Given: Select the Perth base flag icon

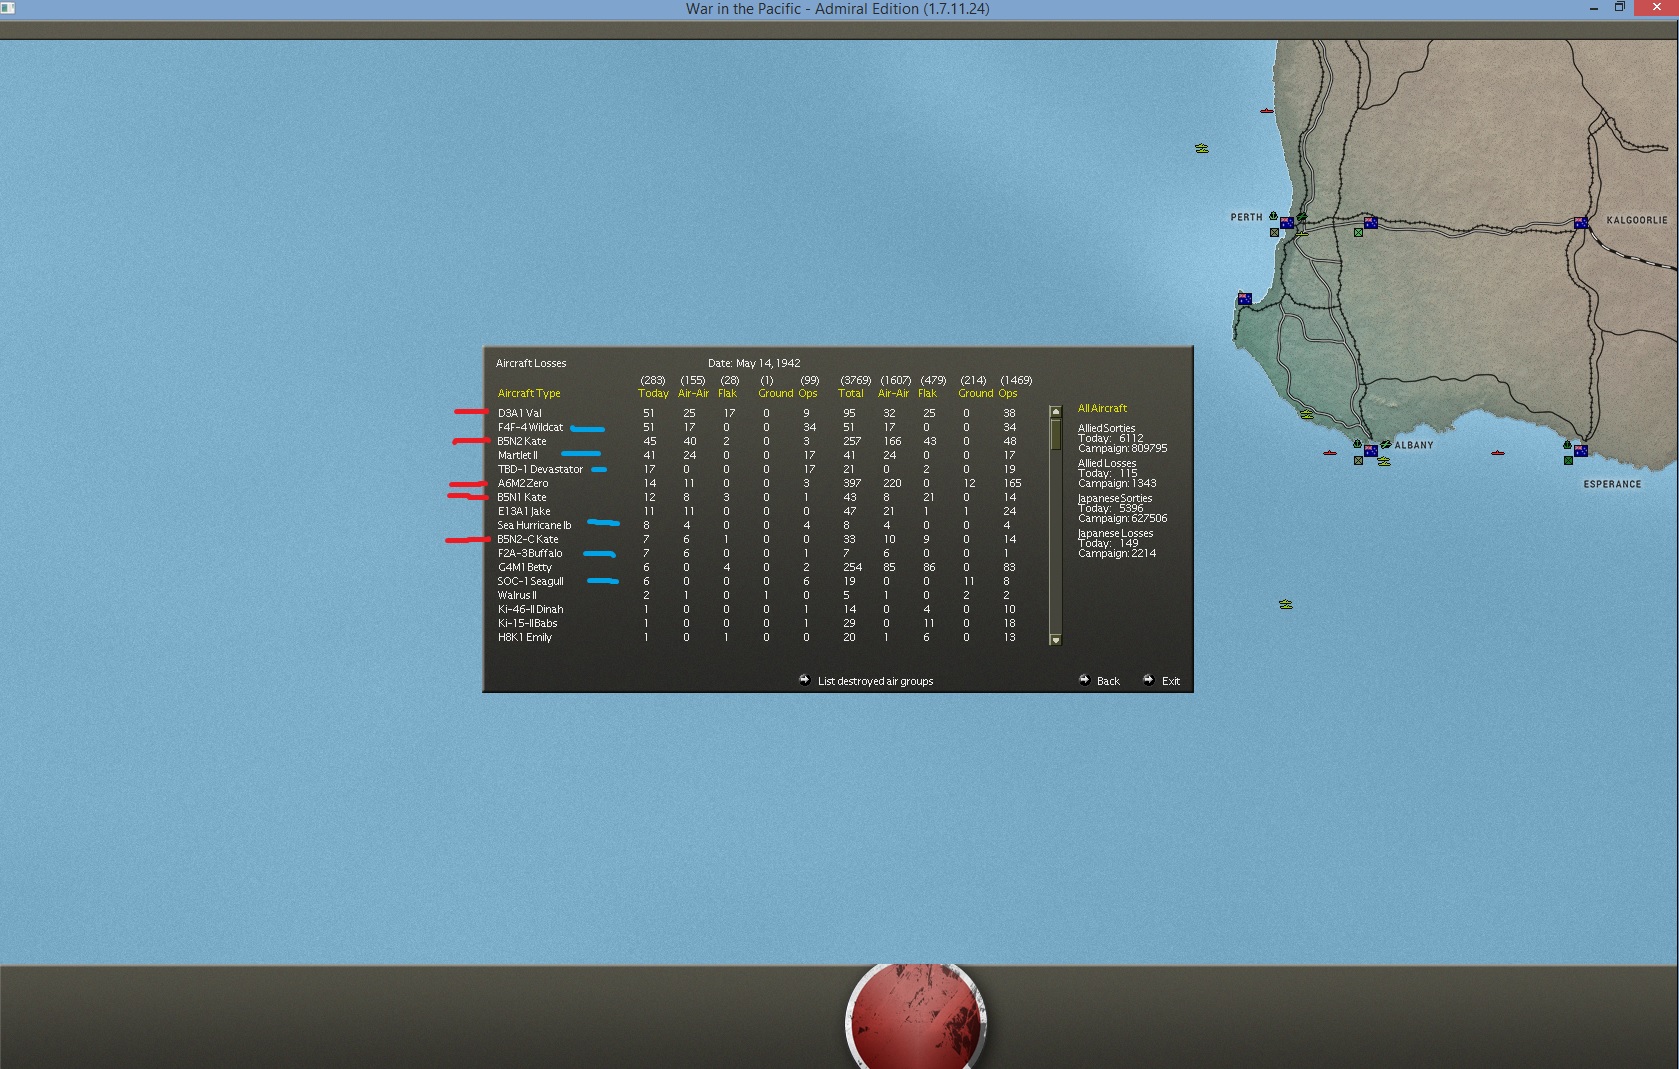Looking at the screenshot, I should click(x=1287, y=223).
